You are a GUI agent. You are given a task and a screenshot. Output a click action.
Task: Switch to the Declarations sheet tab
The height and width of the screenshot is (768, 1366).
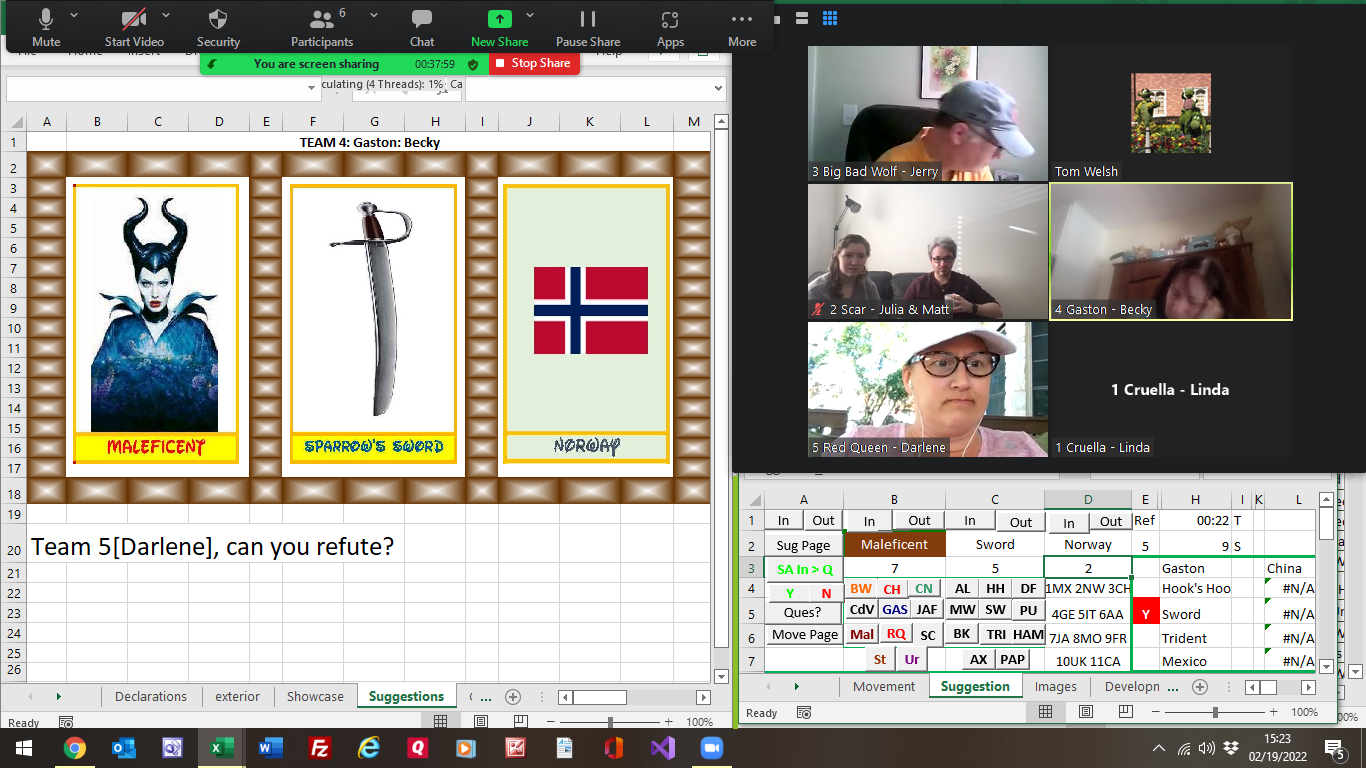[x=150, y=696]
